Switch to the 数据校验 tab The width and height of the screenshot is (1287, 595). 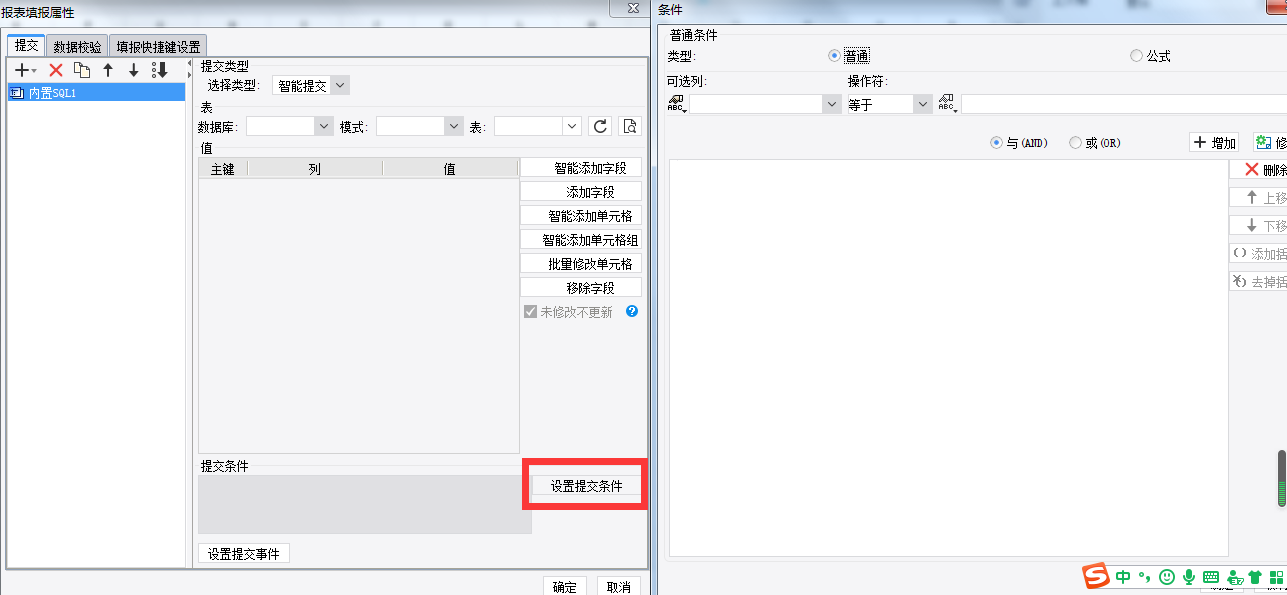pos(77,46)
